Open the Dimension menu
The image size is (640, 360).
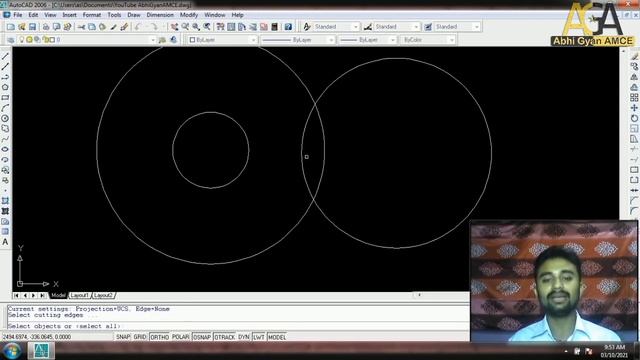tap(160, 15)
